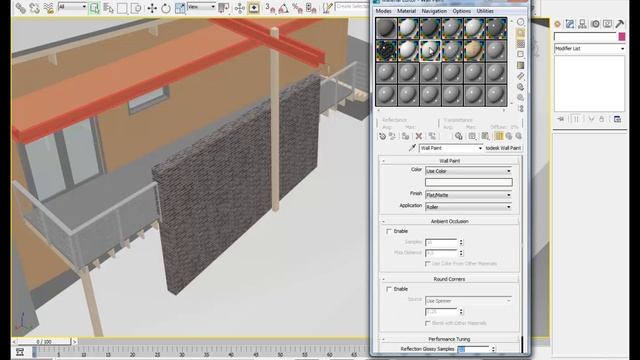Image resolution: width=640 pixels, height=360 pixels.
Task: Click the Unlink Selection tool
Action: pyautogui.click(x=34, y=8)
